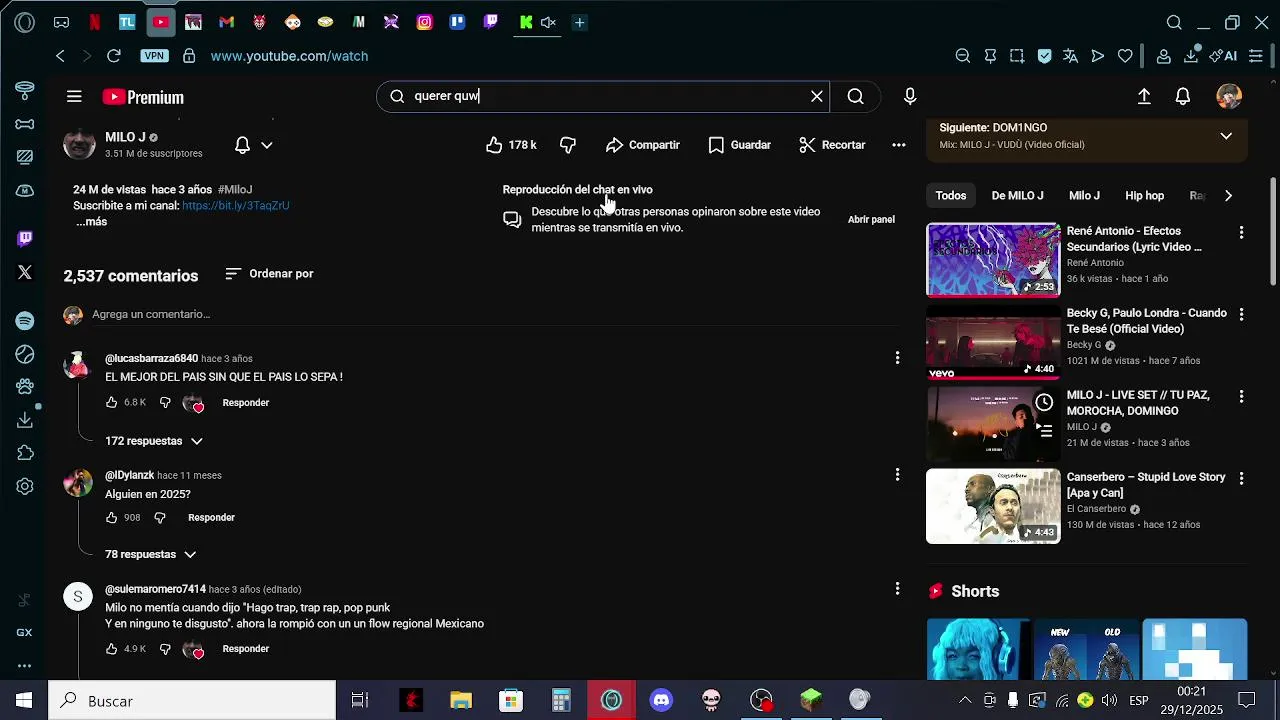The height and width of the screenshot is (720, 1280).
Task: Open Easy Setup sliders icon
Action: click(1256, 56)
